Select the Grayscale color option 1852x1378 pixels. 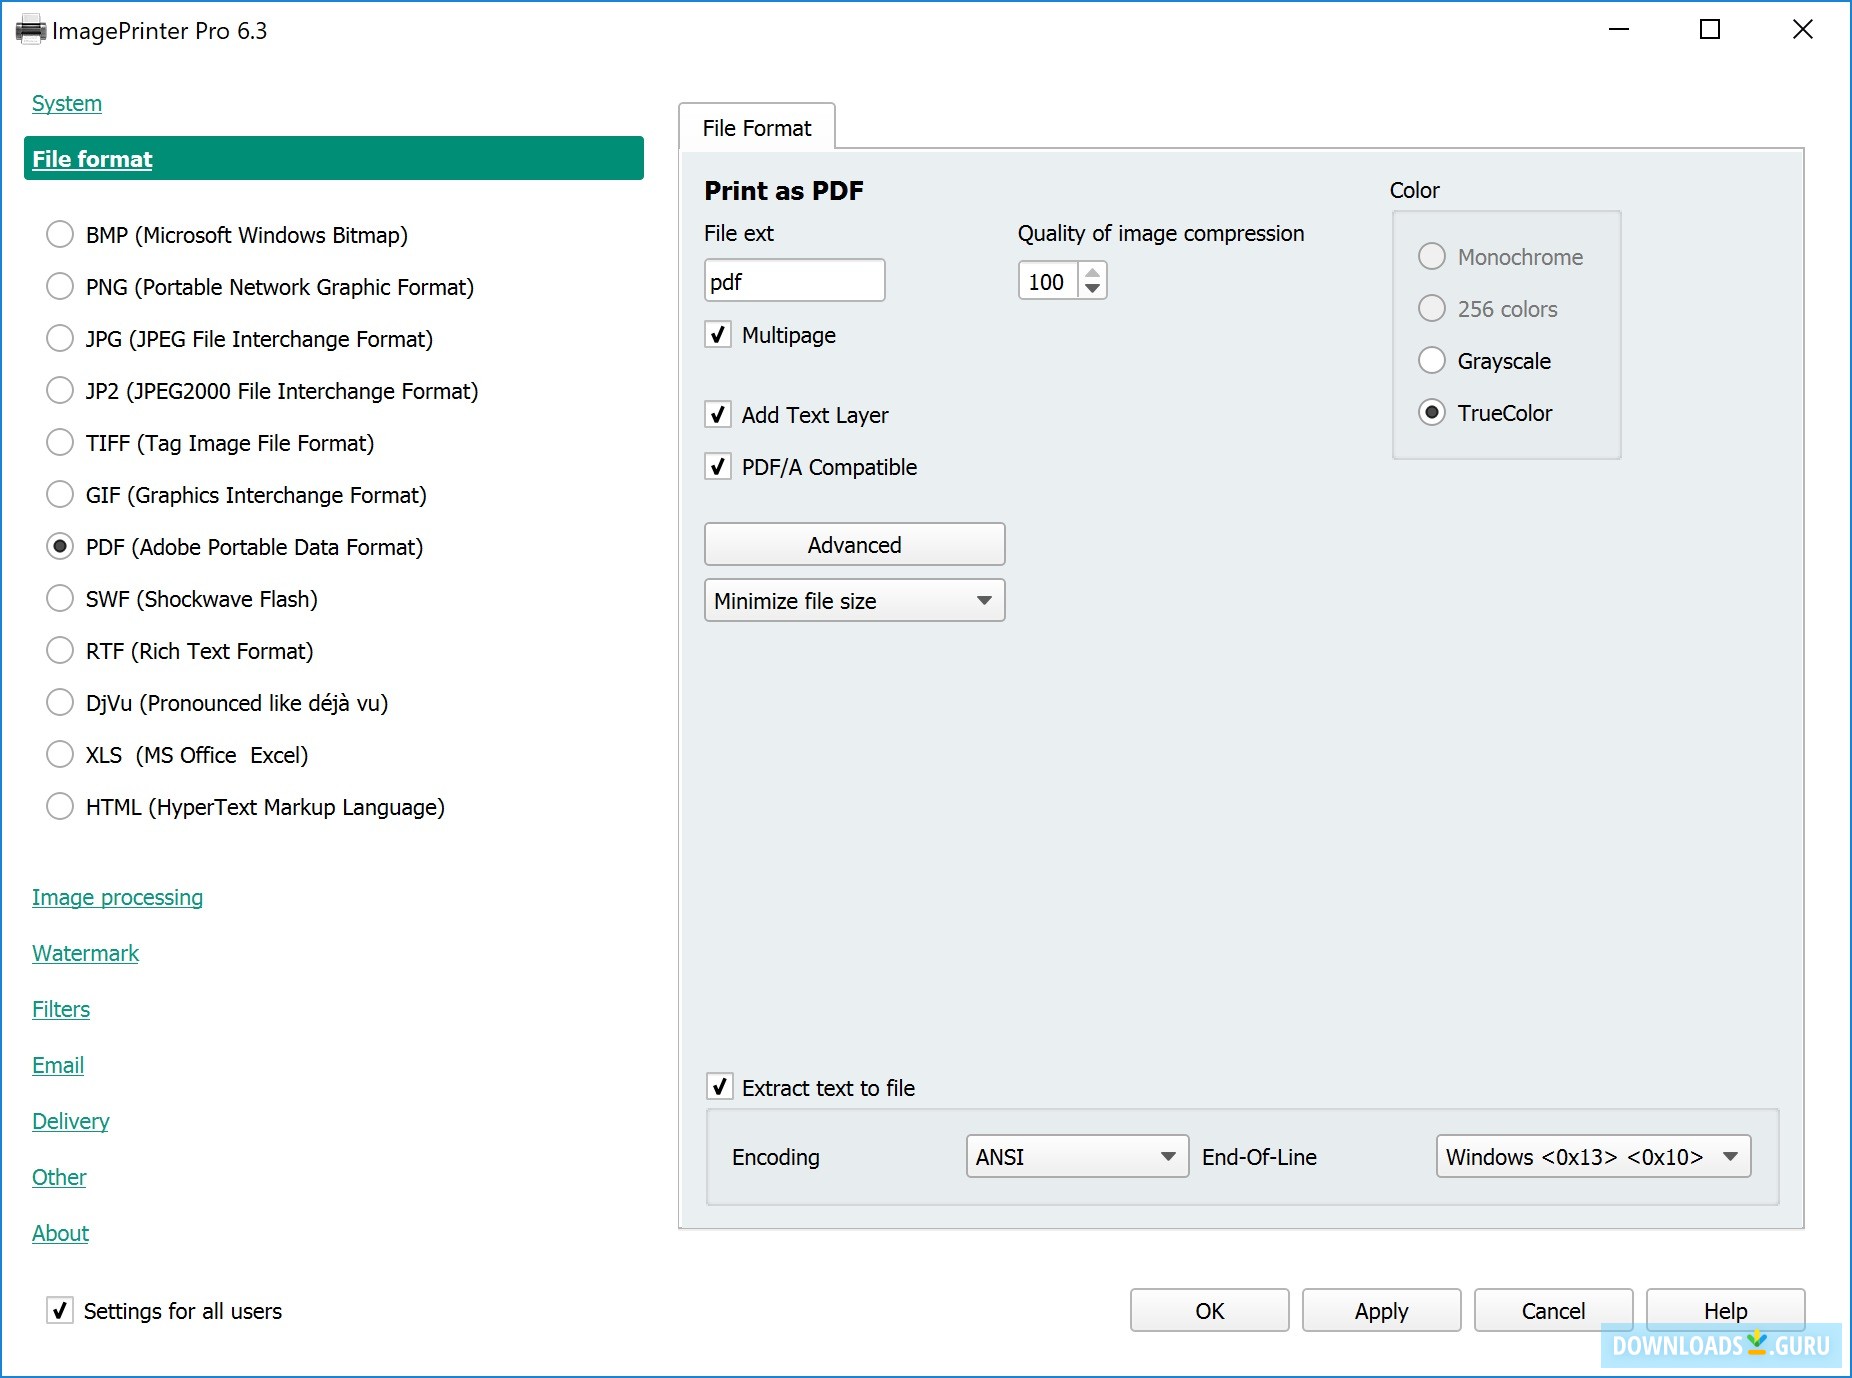[x=1432, y=361]
